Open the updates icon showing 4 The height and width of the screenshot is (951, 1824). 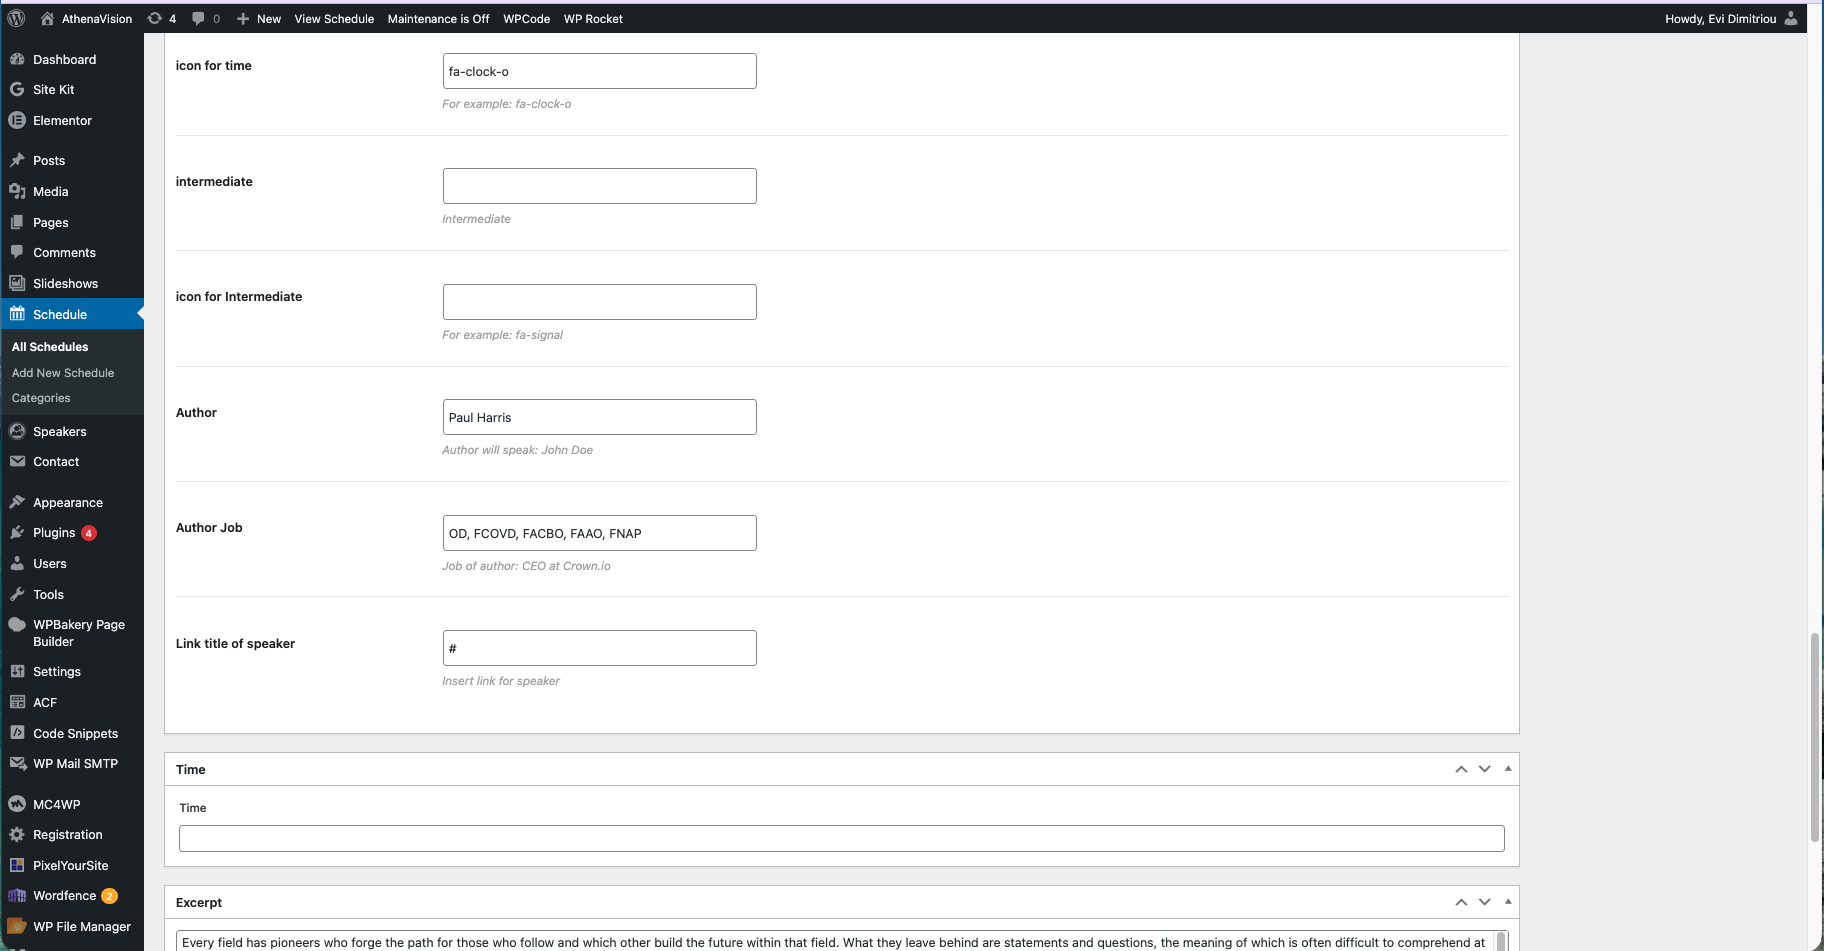[x=155, y=18]
